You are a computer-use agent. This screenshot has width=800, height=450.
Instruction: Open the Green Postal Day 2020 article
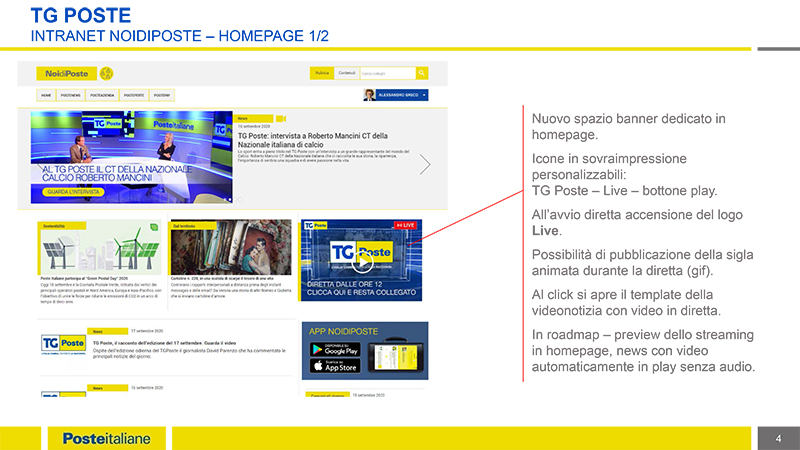point(84,279)
